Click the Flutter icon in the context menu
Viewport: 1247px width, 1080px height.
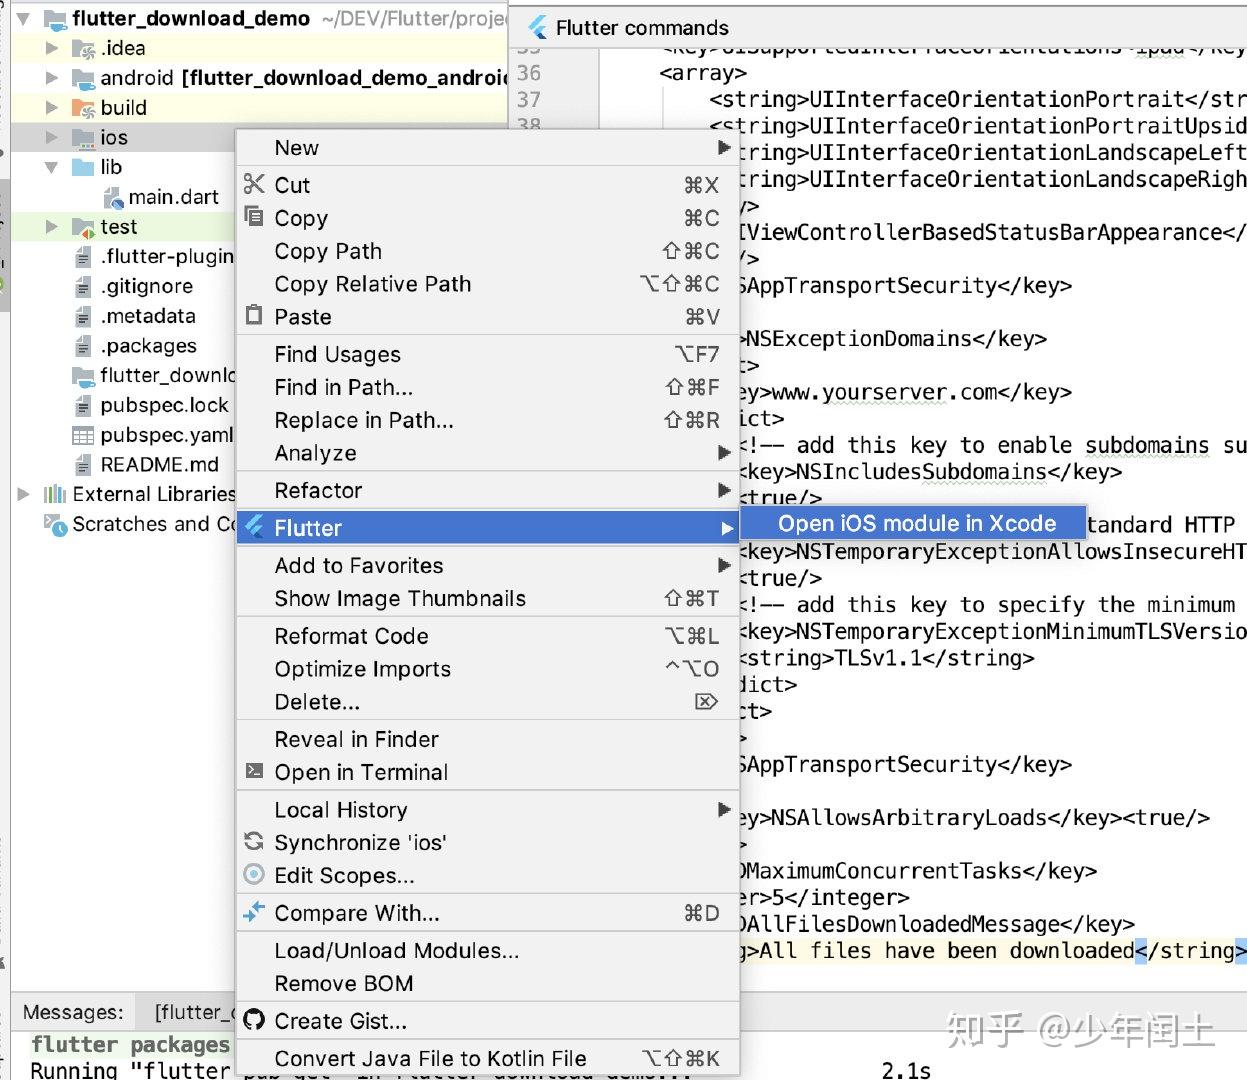[x=255, y=527]
